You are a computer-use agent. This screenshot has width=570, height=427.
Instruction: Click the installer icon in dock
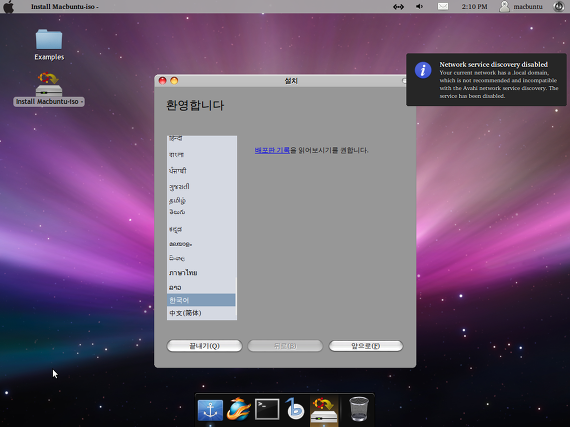[x=324, y=411]
